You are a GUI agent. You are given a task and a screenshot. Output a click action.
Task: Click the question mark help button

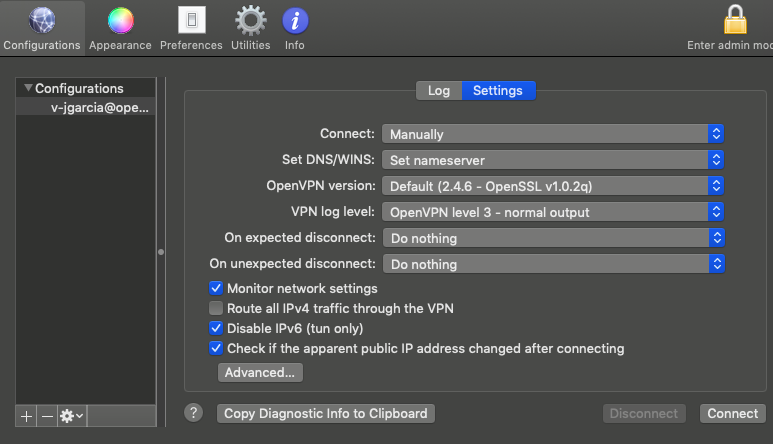pyautogui.click(x=194, y=413)
